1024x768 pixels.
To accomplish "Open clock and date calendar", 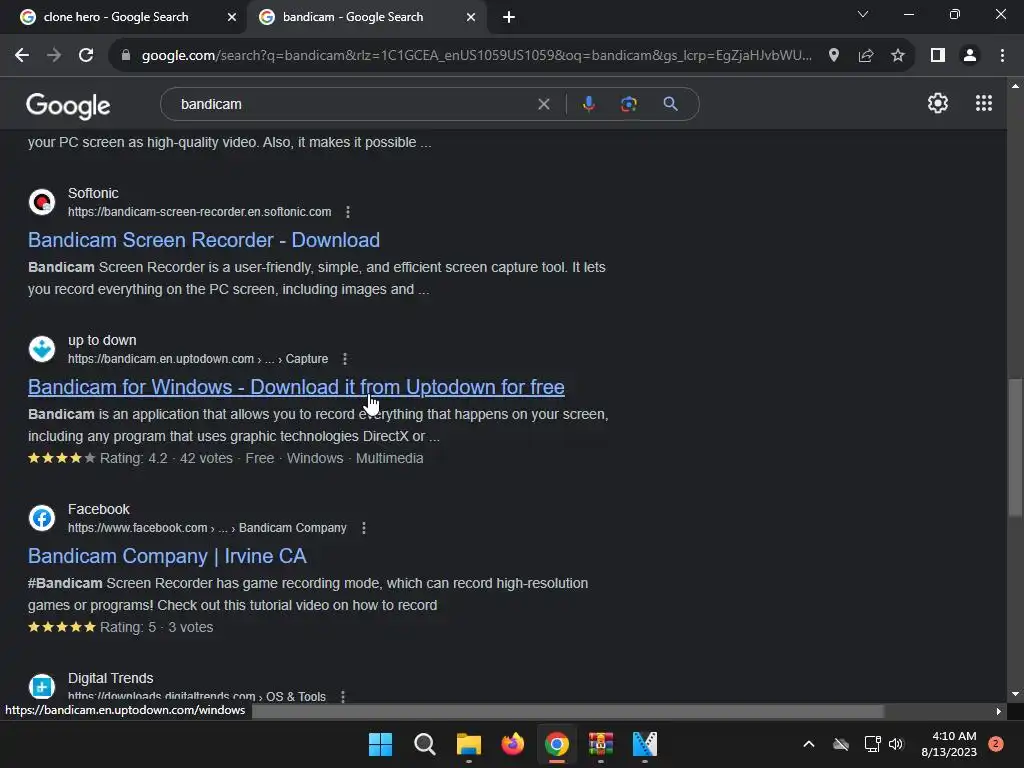I will click(949, 744).
